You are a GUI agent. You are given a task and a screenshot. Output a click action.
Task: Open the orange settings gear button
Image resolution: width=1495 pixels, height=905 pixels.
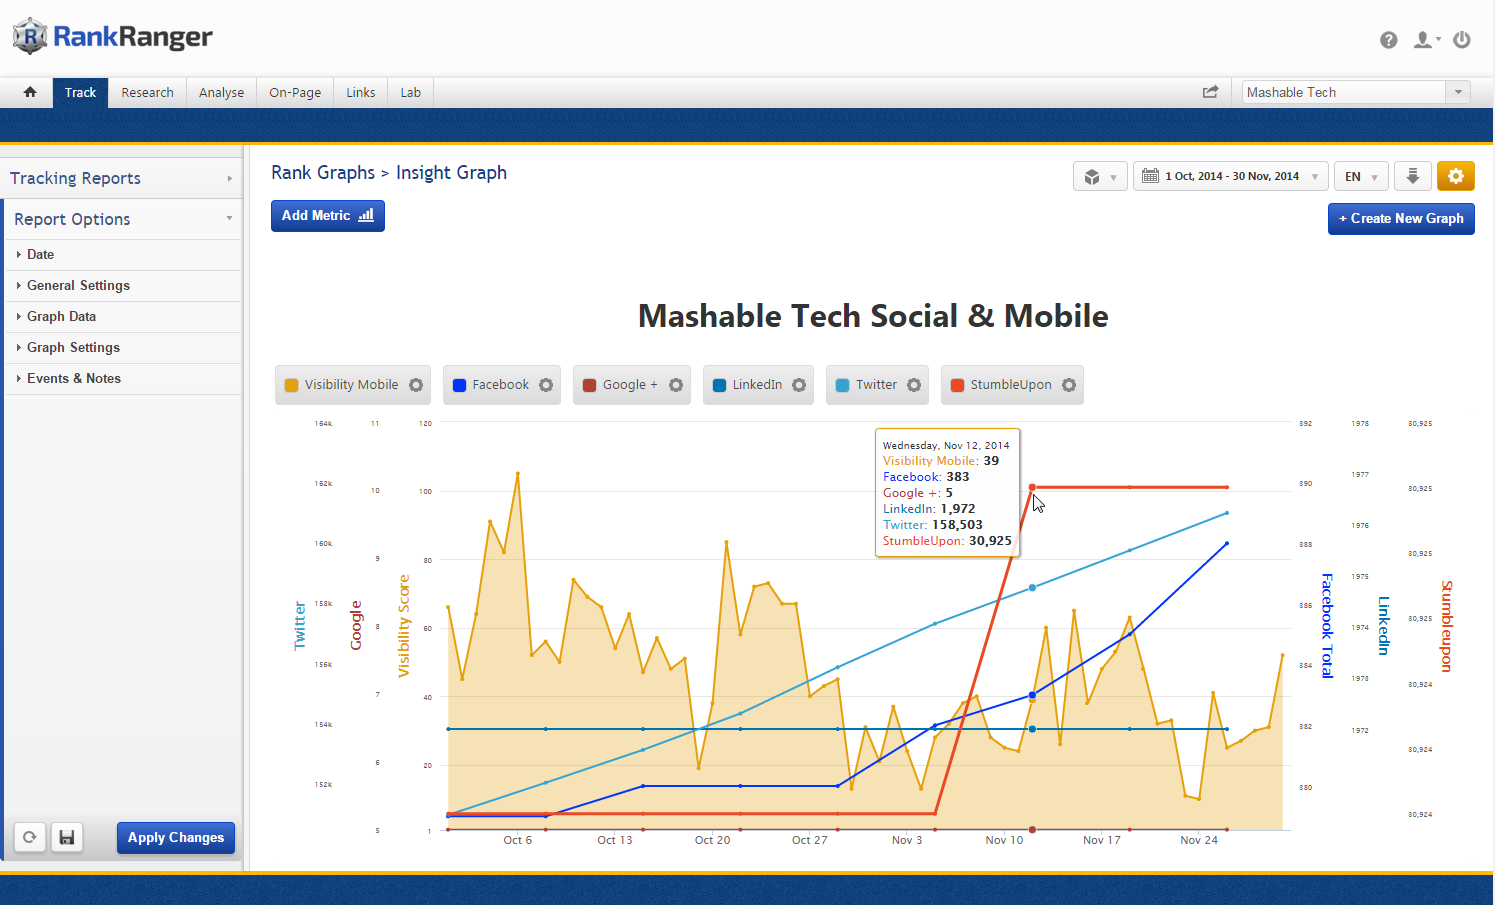coord(1456,177)
